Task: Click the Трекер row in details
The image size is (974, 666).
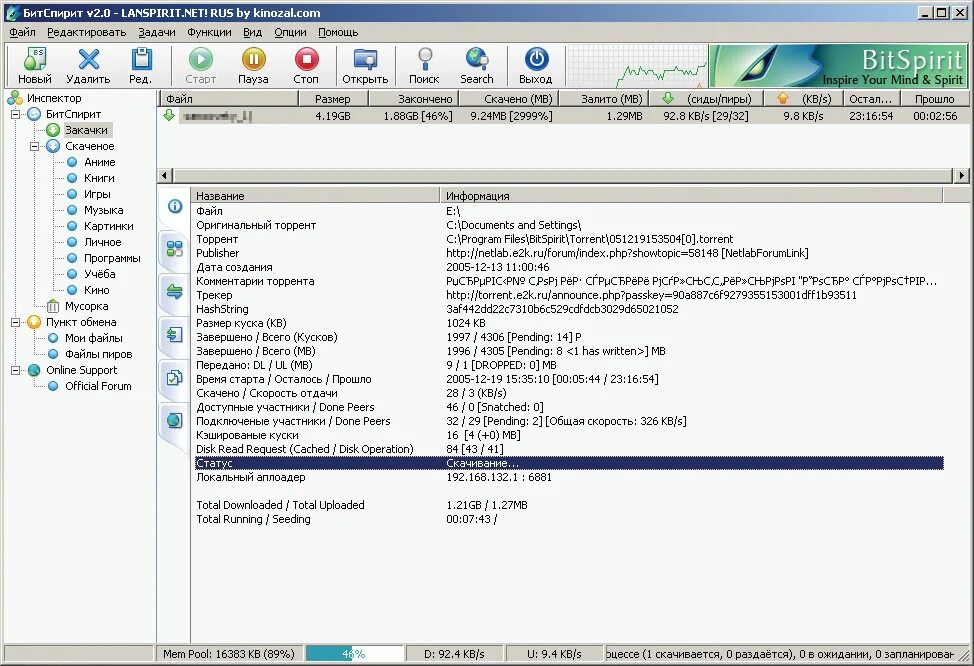Action: tap(569, 295)
